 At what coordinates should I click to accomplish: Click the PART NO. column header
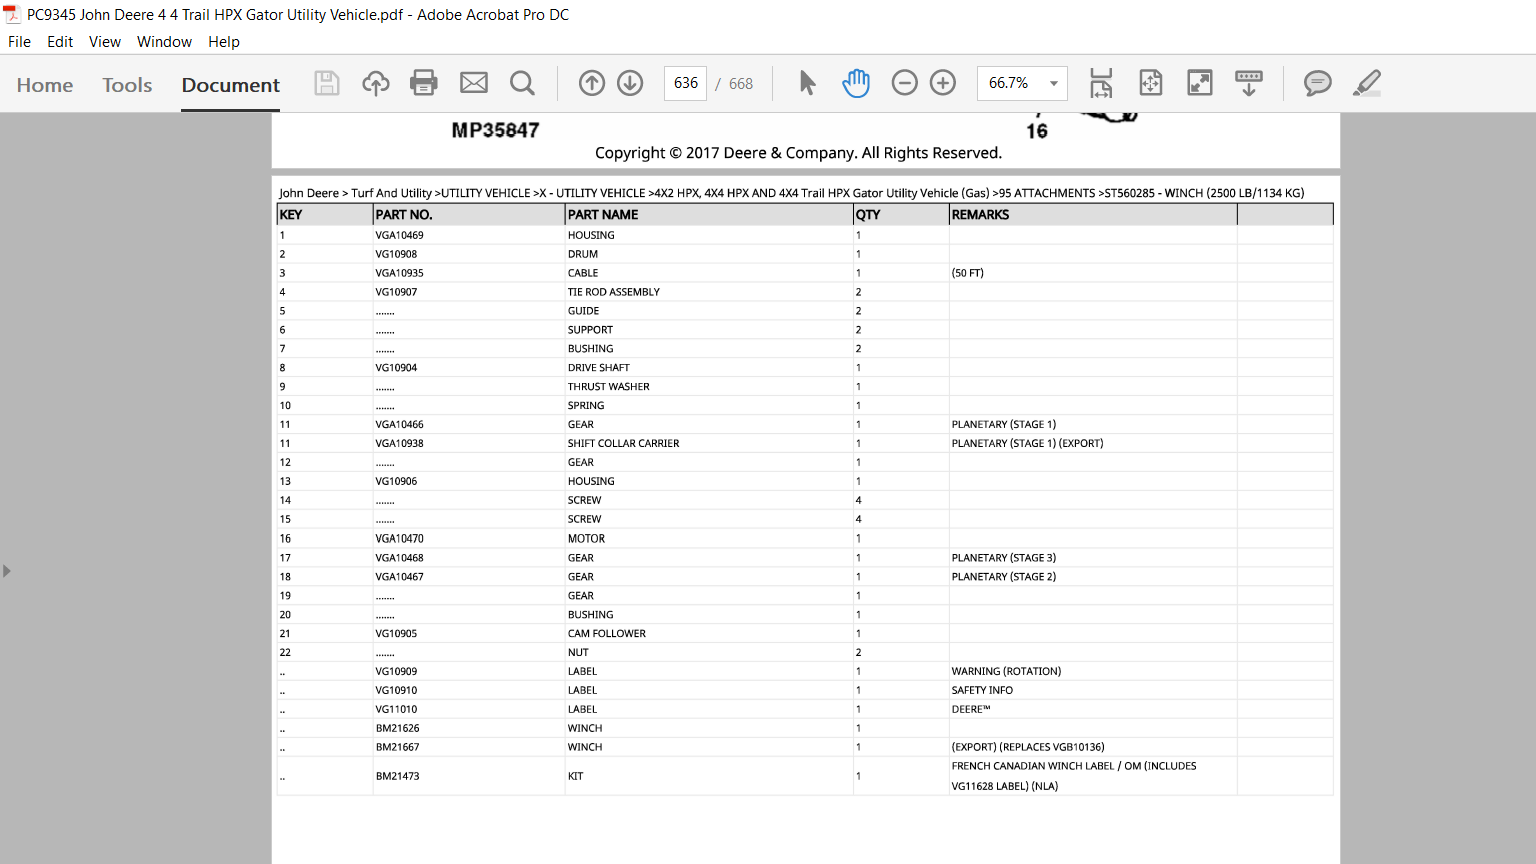404,215
